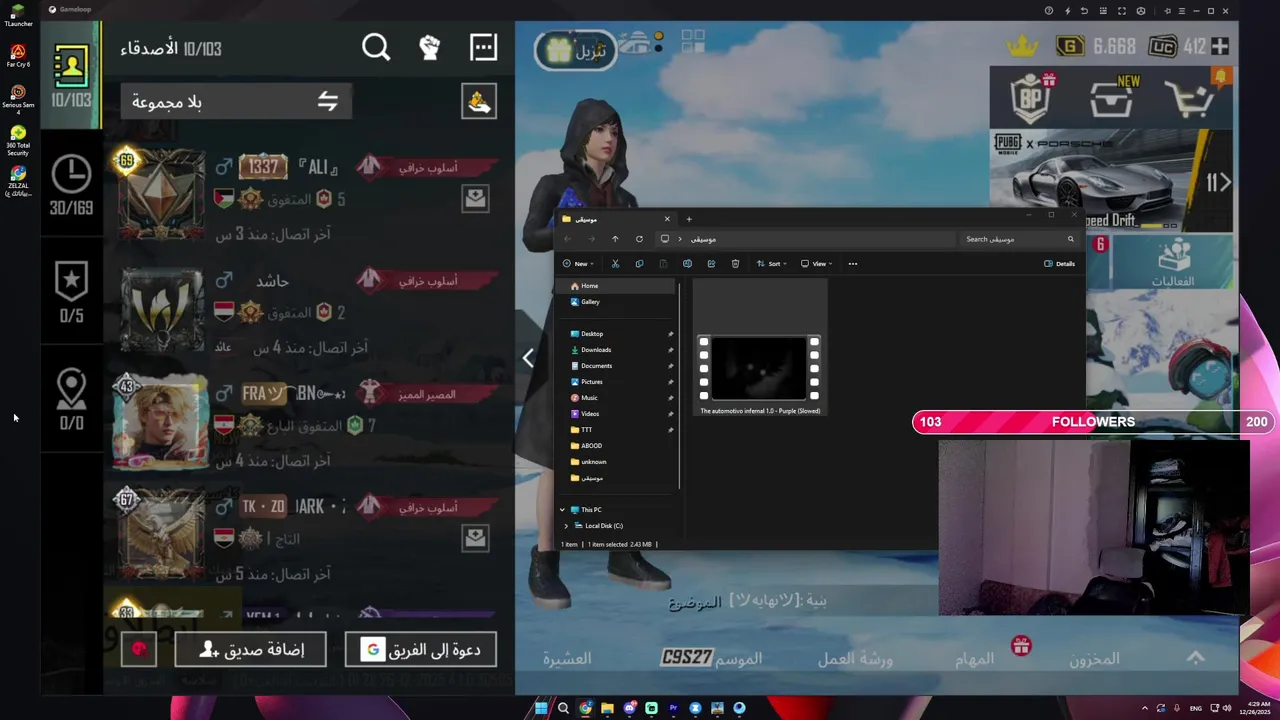The width and height of the screenshot is (1280, 720).
Task: Open the friend group selector dropdown
Action: click(x=236, y=101)
